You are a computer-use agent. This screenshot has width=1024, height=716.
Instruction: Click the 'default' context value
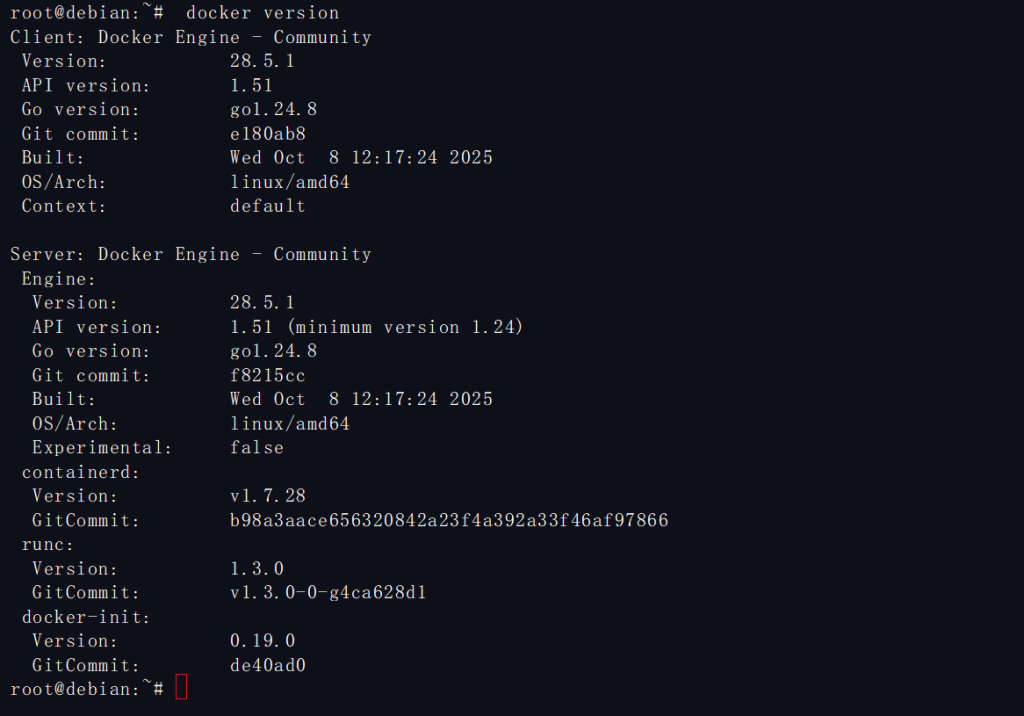(x=268, y=206)
